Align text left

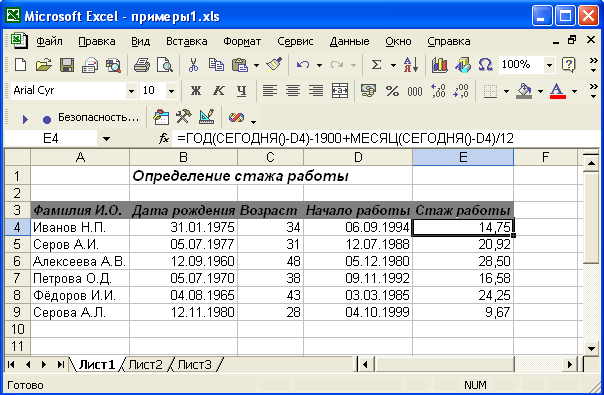pyautogui.click(x=270, y=91)
